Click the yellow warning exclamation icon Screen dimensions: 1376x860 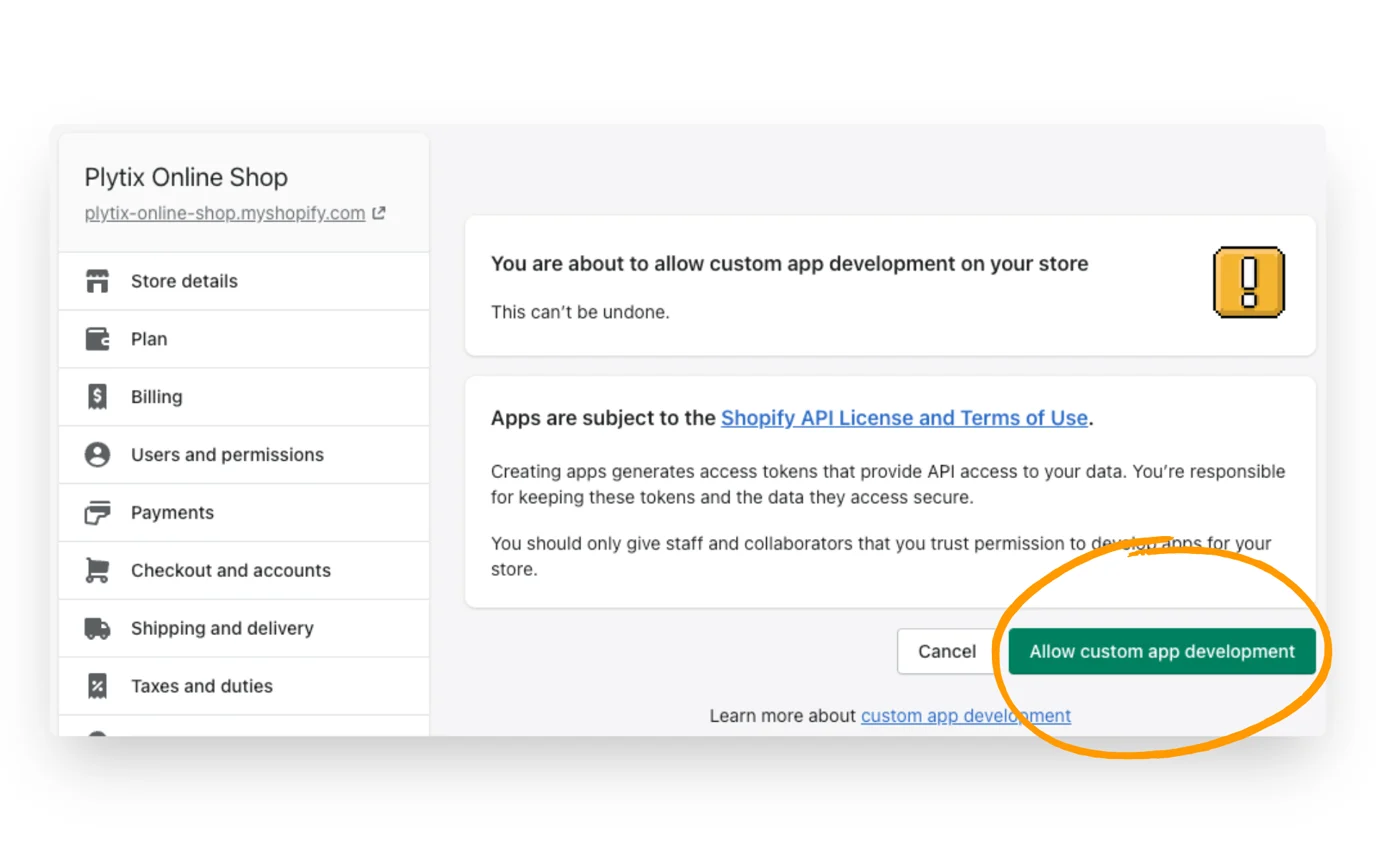click(x=1249, y=283)
